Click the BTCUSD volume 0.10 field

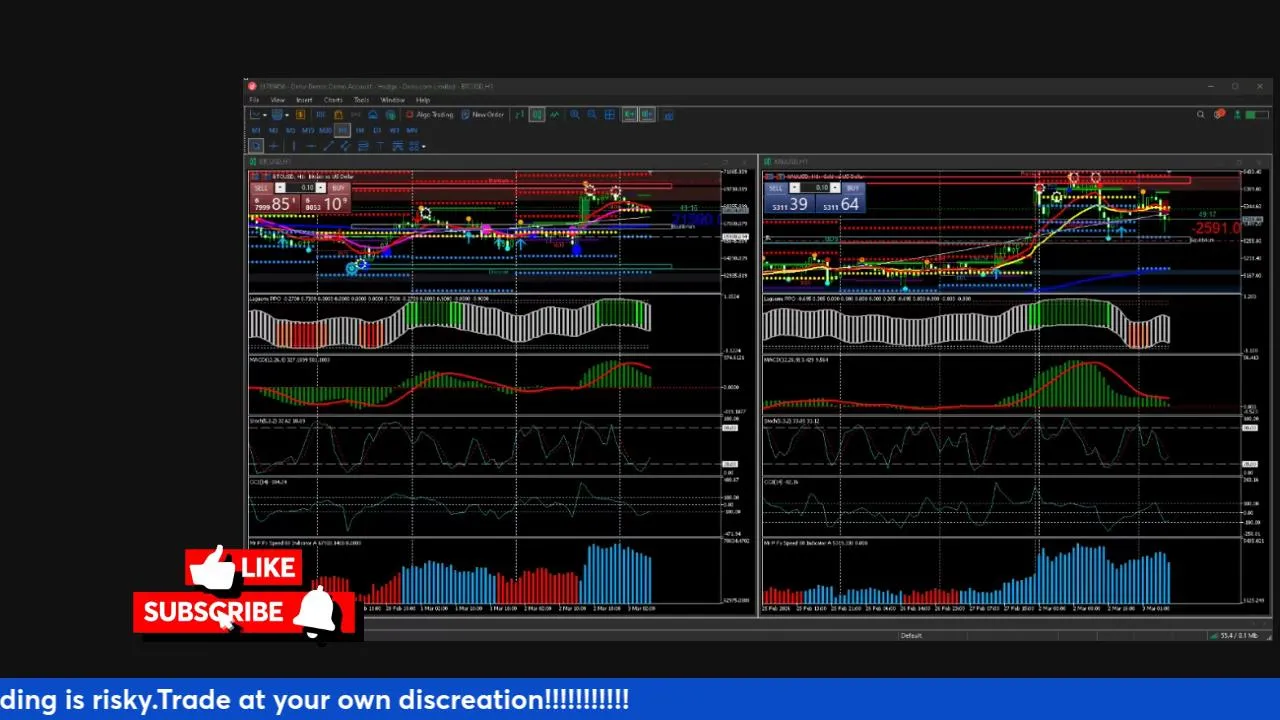coord(300,188)
